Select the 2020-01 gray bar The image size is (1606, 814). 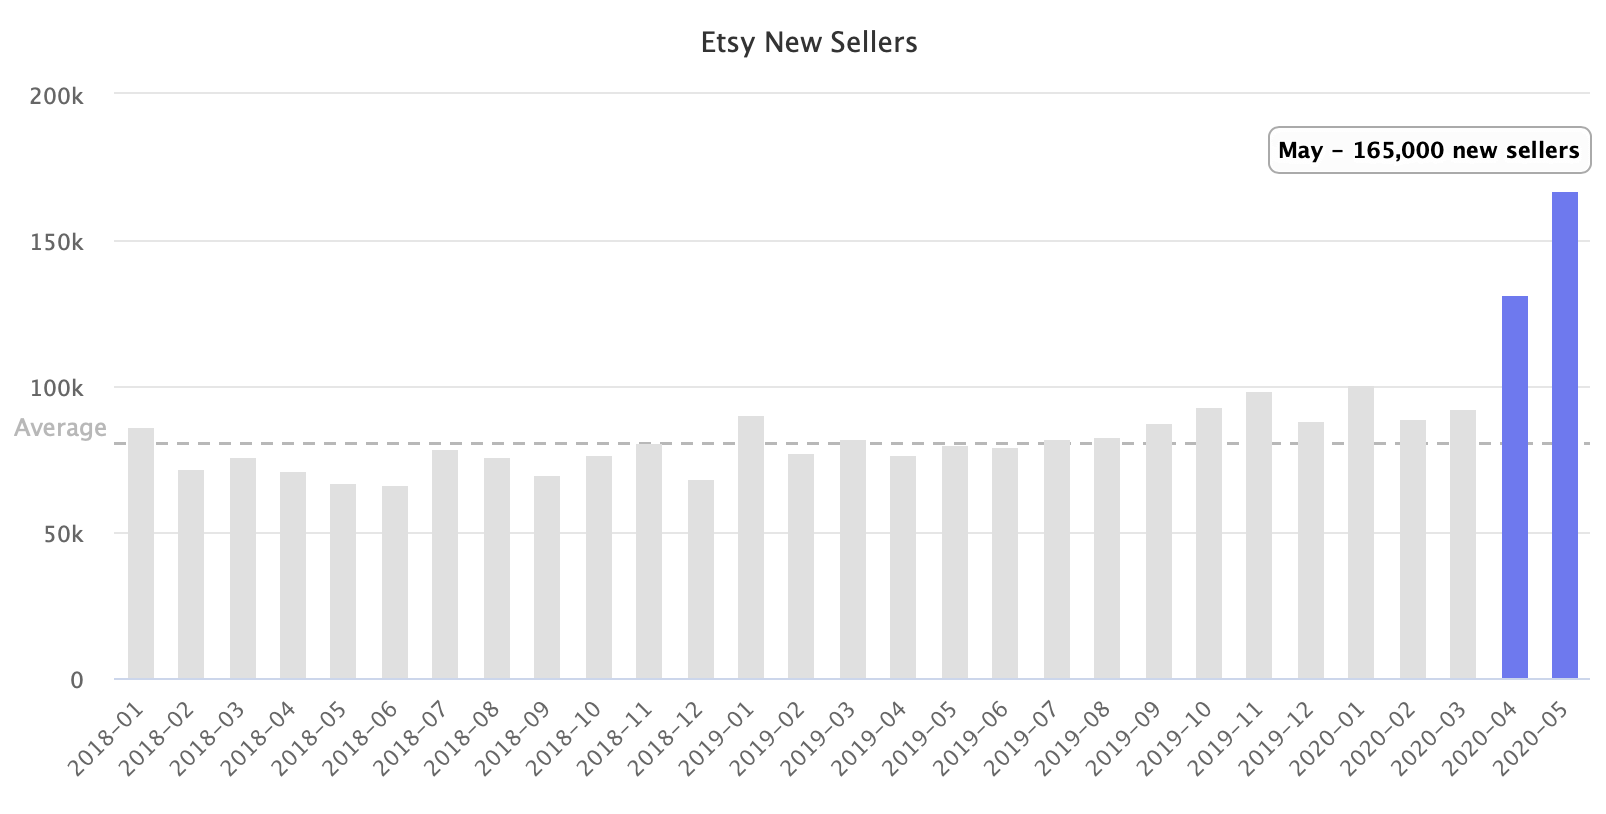pos(1360,533)
